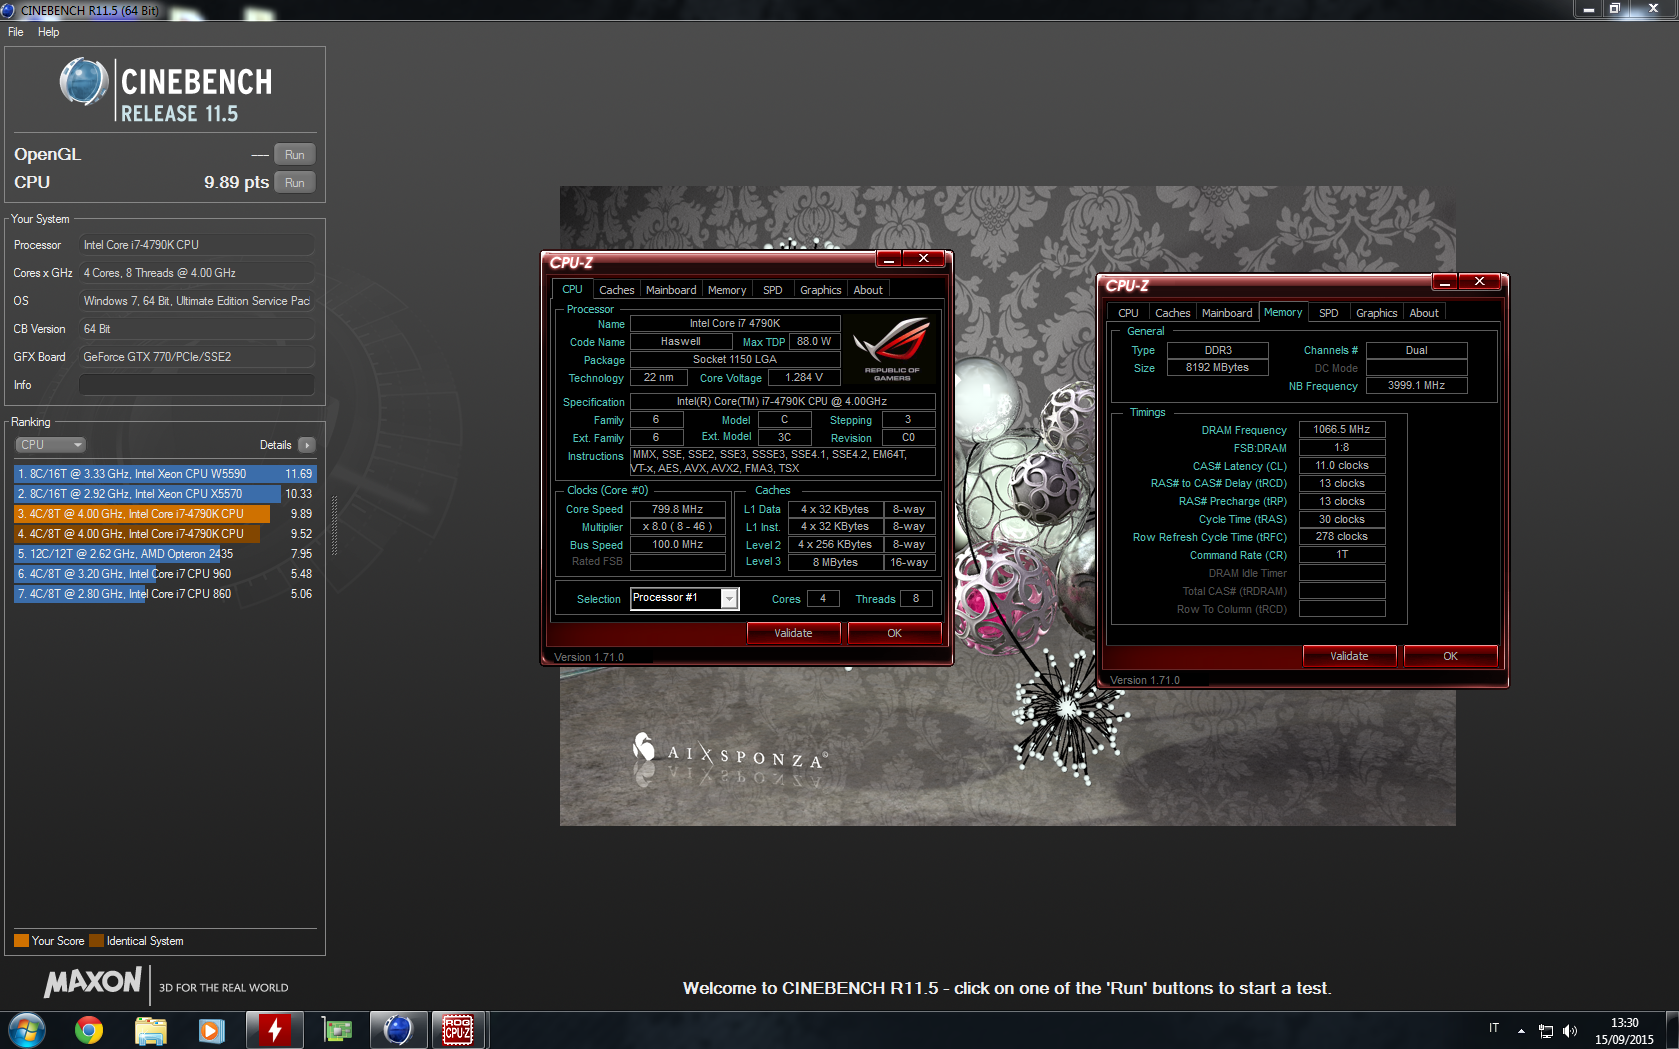The image size is (1679, 1049).
Task: Switch to About tab in right CPU-Z
Action: [x=1424, y=313]
